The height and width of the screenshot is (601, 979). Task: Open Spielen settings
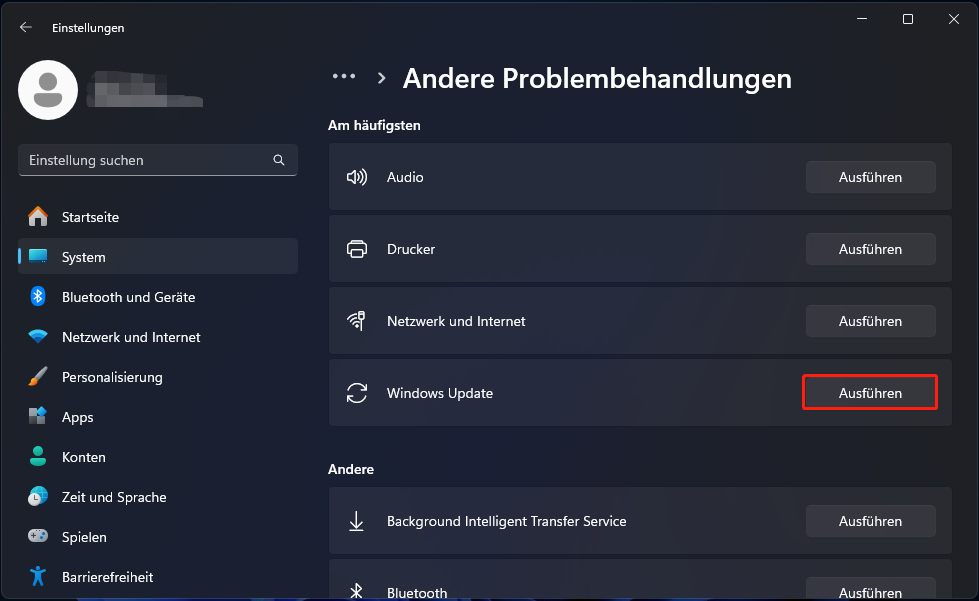(x=158, y=537)
